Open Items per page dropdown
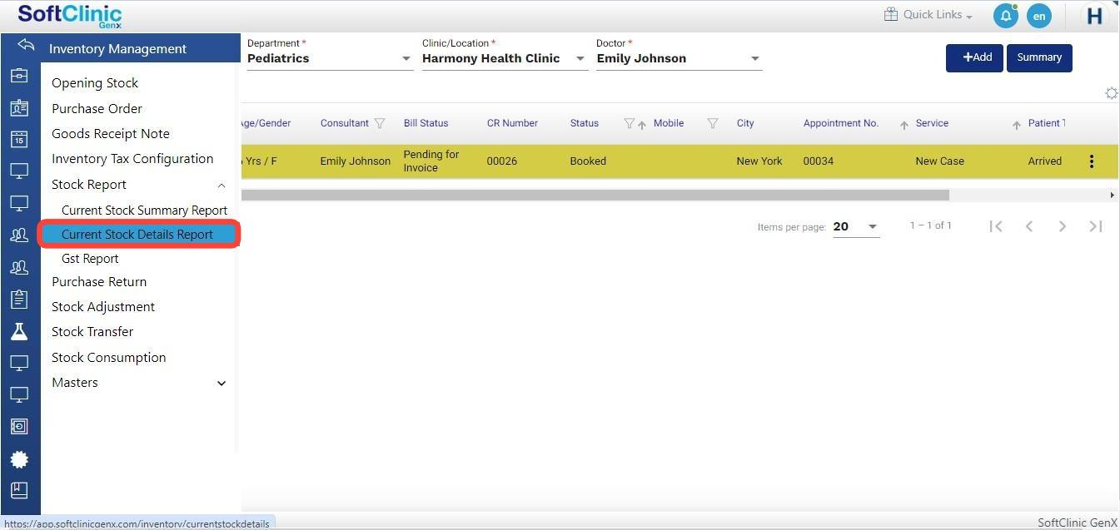Viewport: 1120px width, 530px height. click(856, 226)
